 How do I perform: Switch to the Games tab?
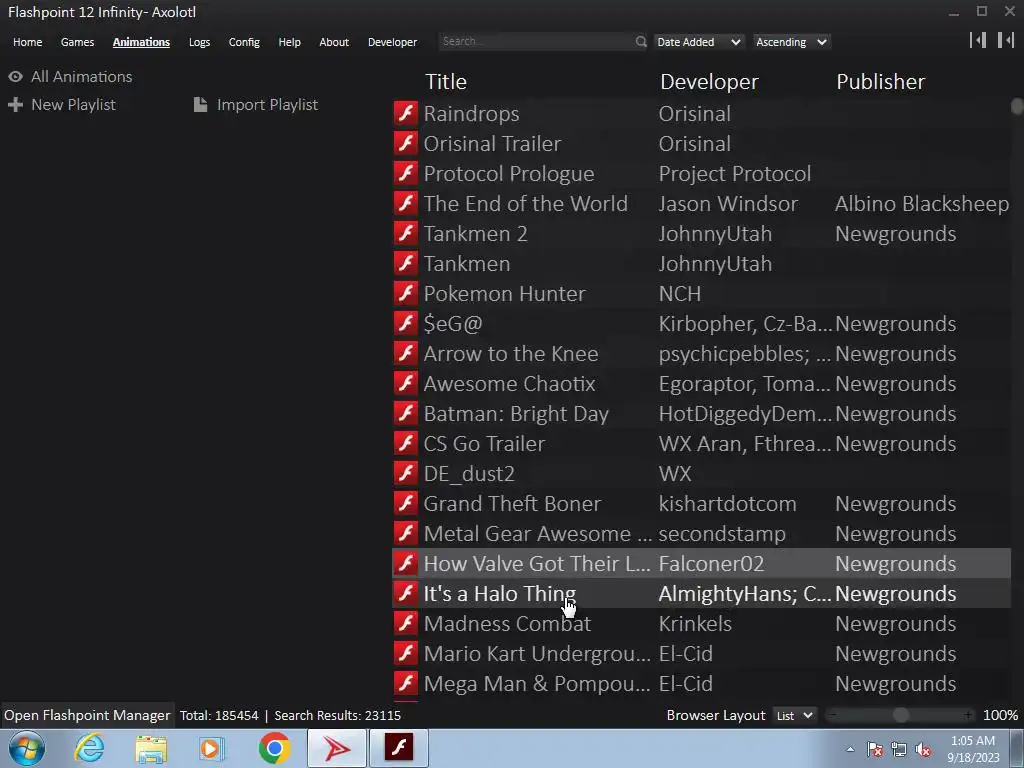77,42
